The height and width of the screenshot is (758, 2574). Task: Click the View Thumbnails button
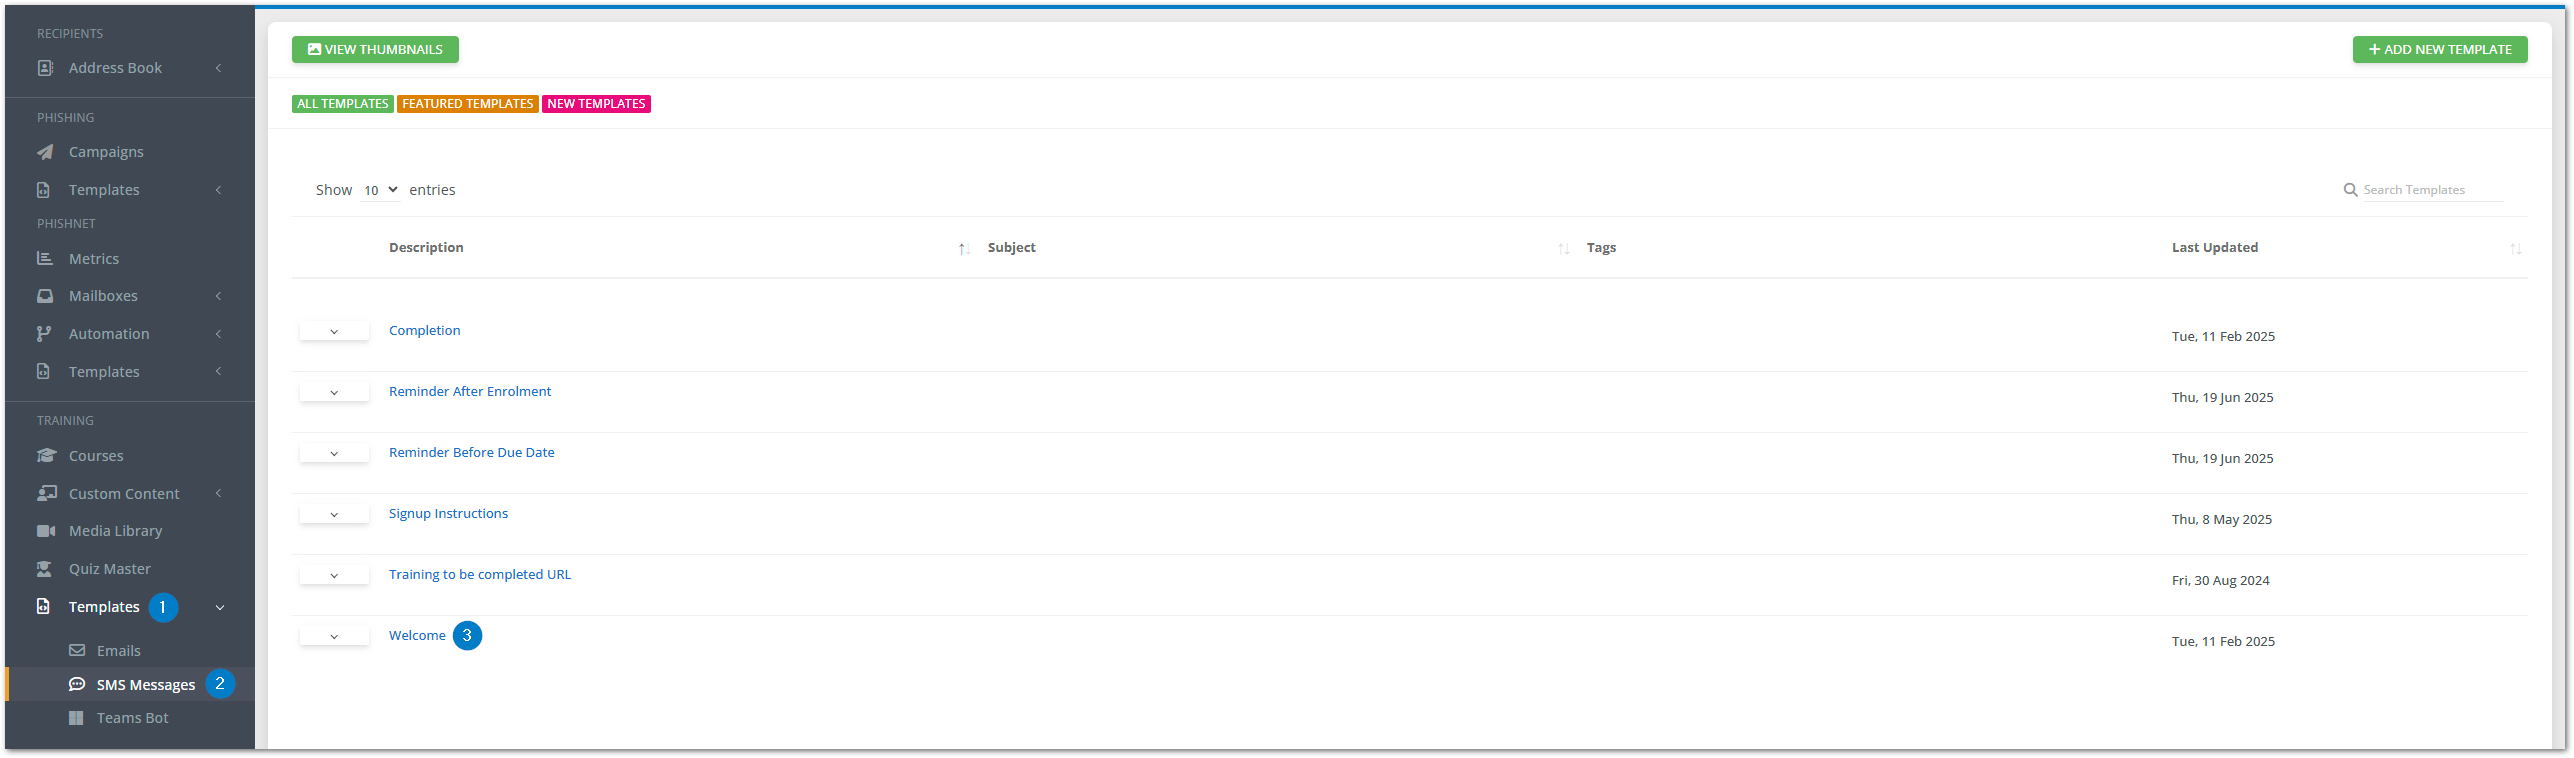point(375,50)
